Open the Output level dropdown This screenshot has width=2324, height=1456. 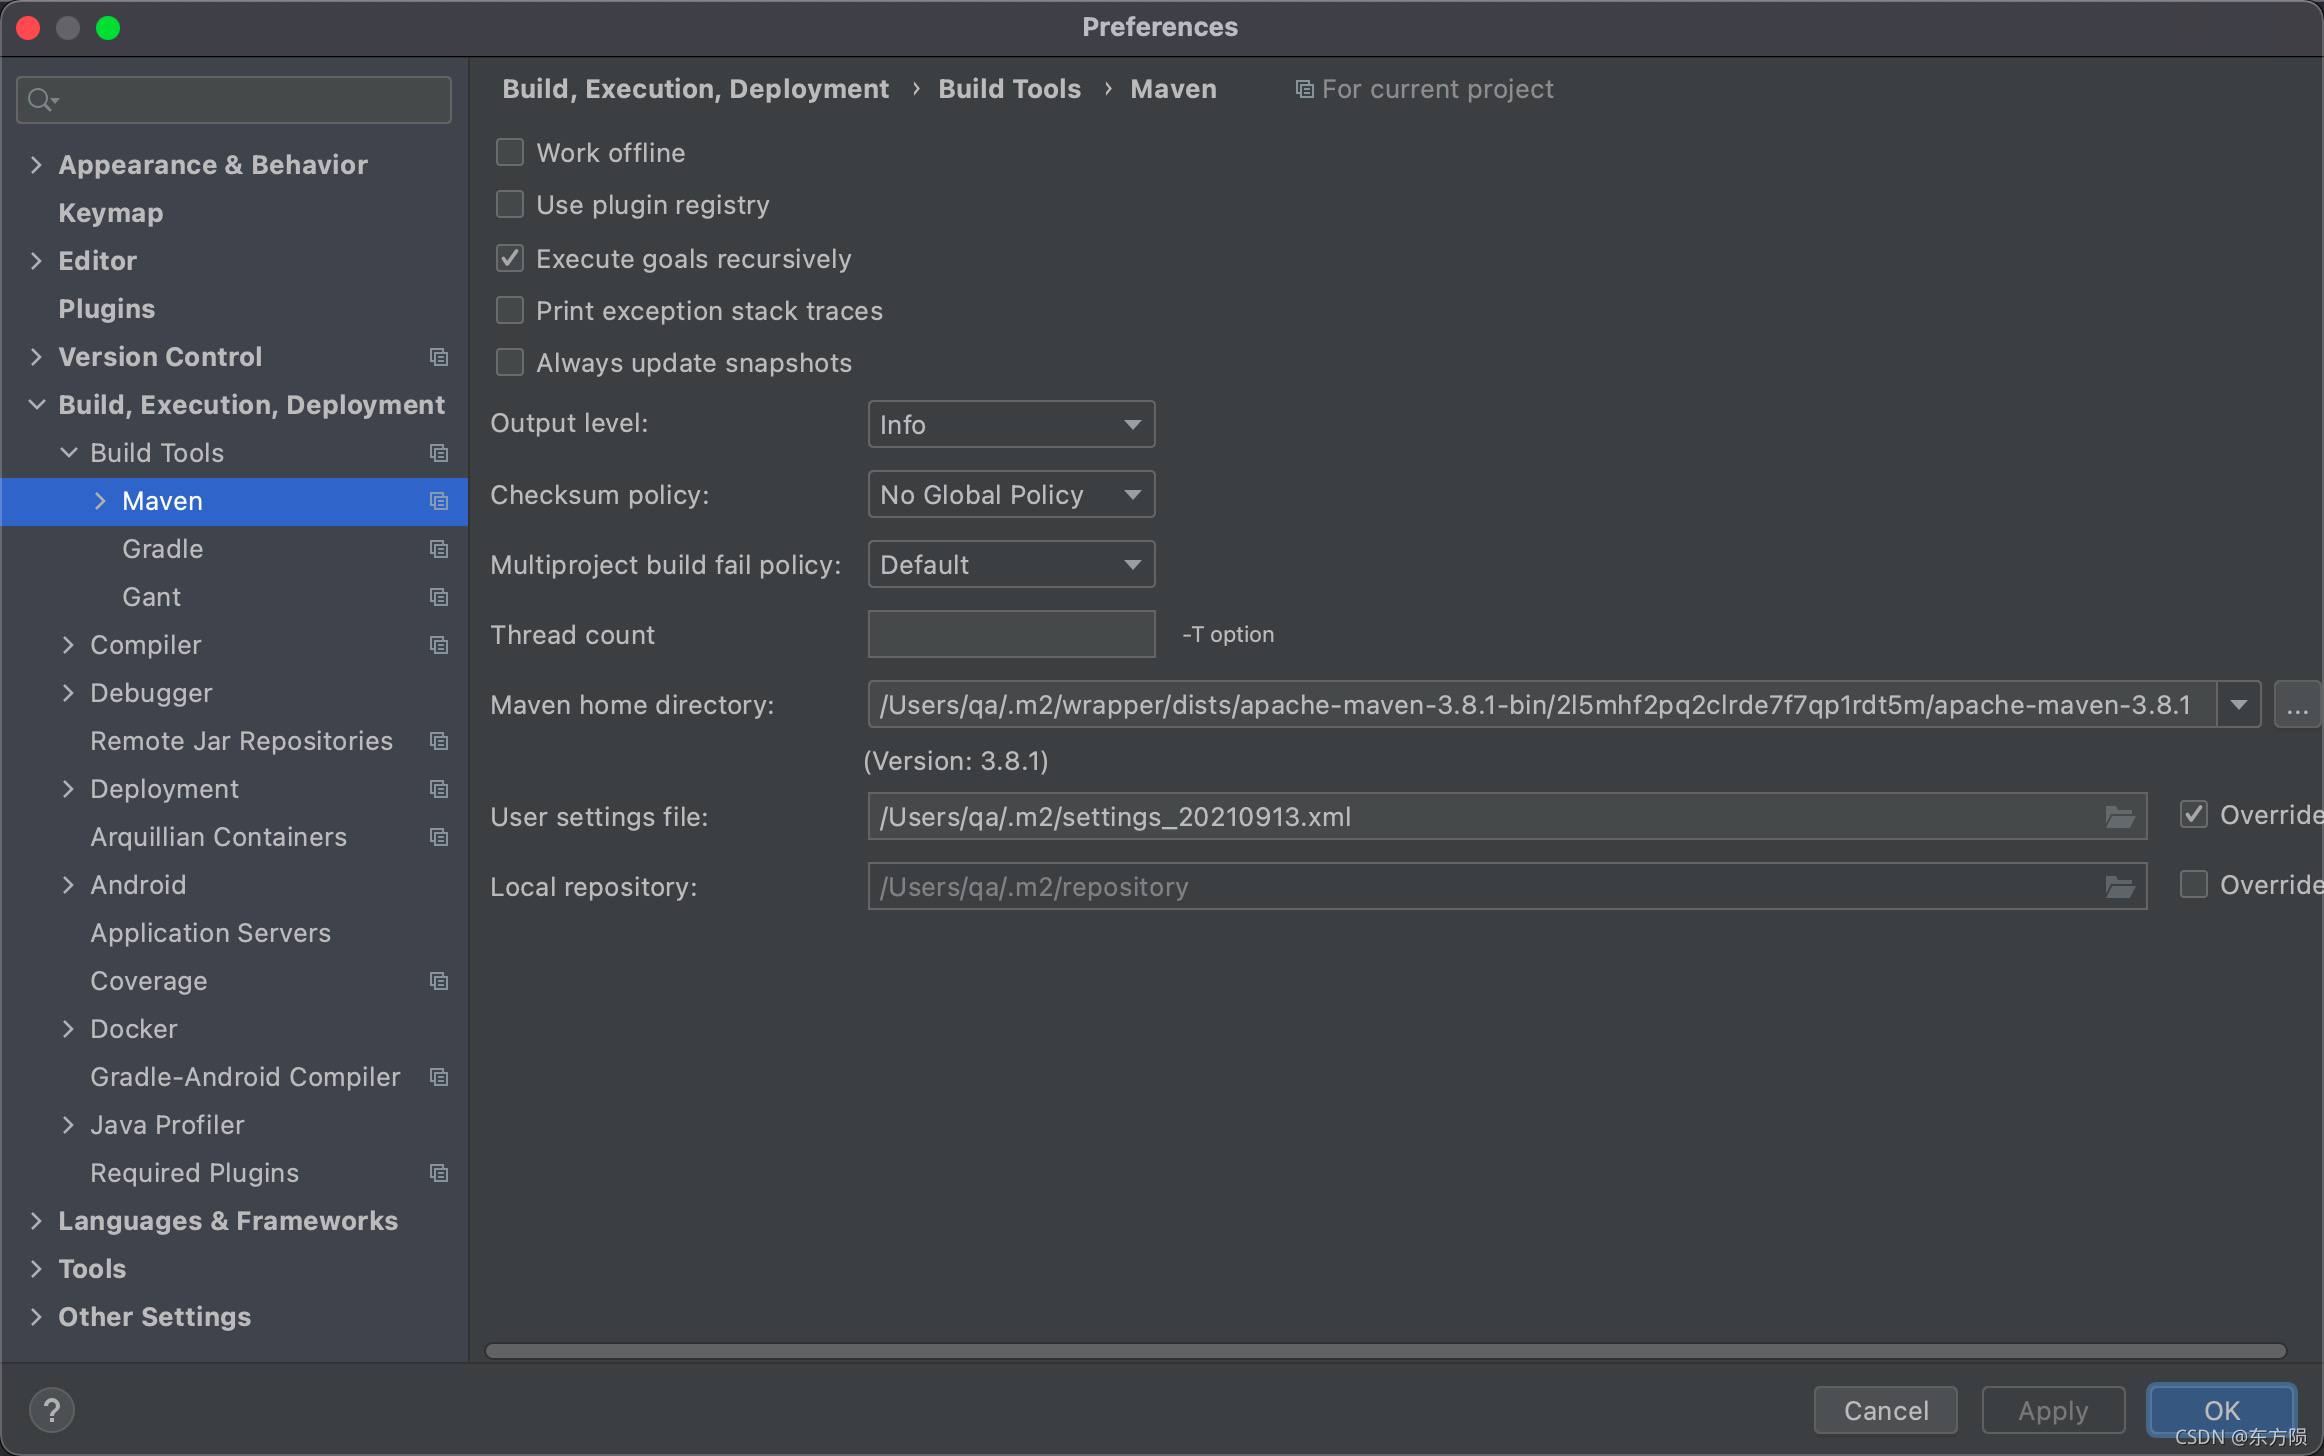coord(1011,425)
